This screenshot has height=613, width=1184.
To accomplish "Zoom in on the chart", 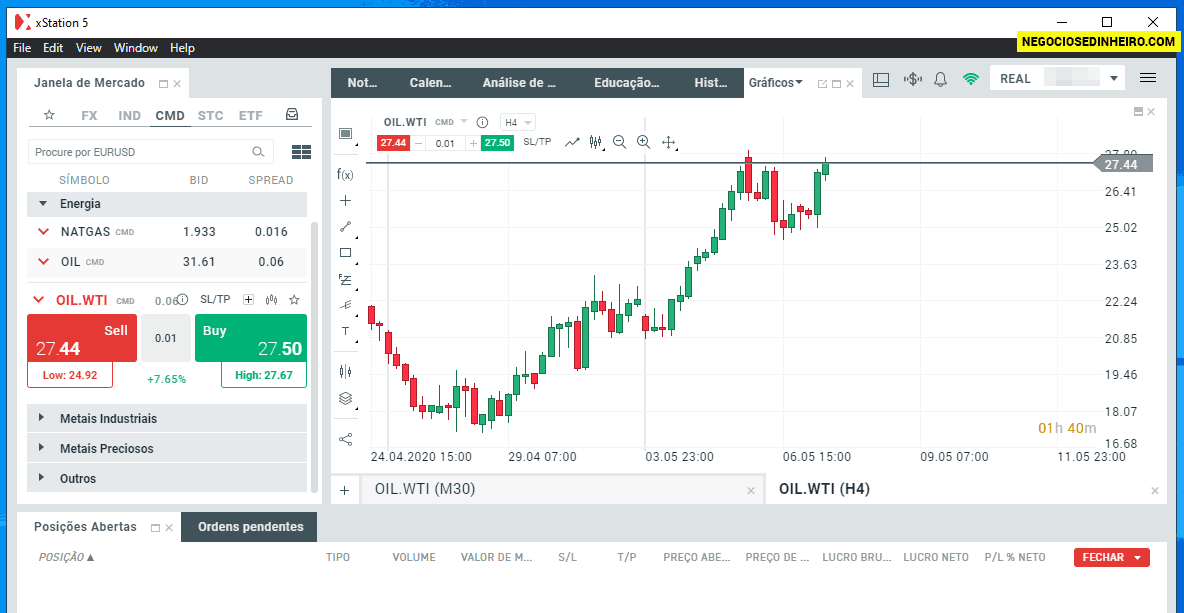I will (x=643, y=142).
